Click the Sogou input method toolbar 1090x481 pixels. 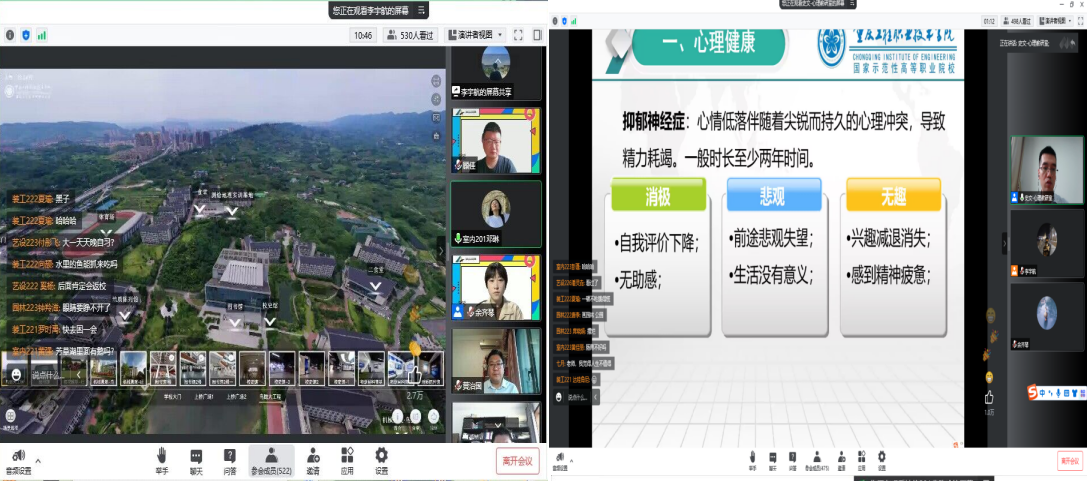[1057, 392]
